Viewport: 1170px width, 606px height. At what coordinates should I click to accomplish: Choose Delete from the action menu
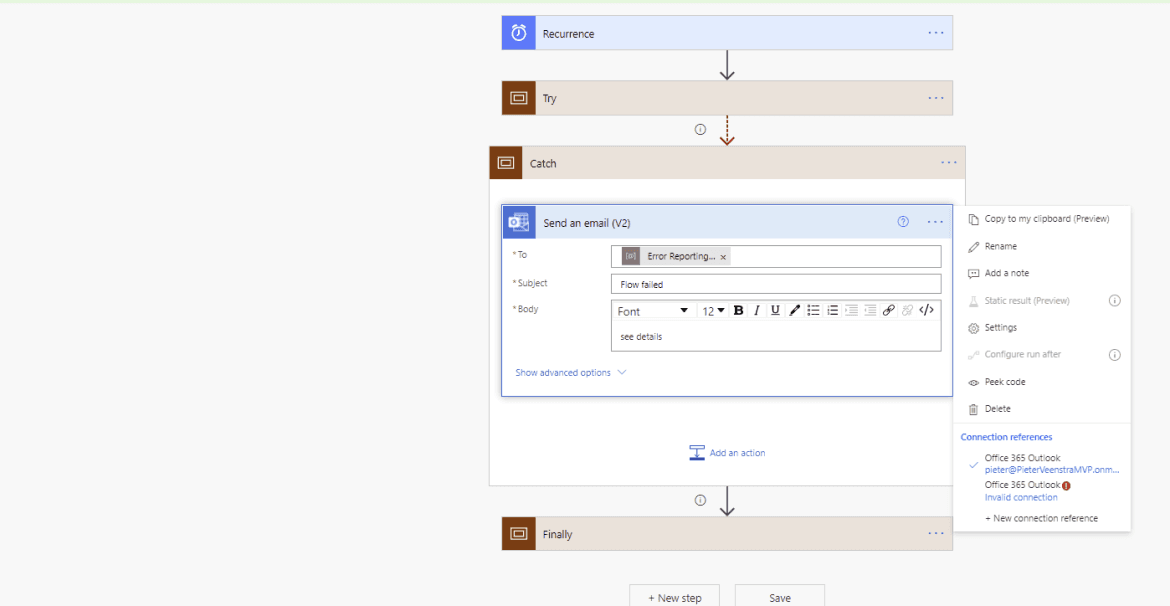tap(1042, 409)
